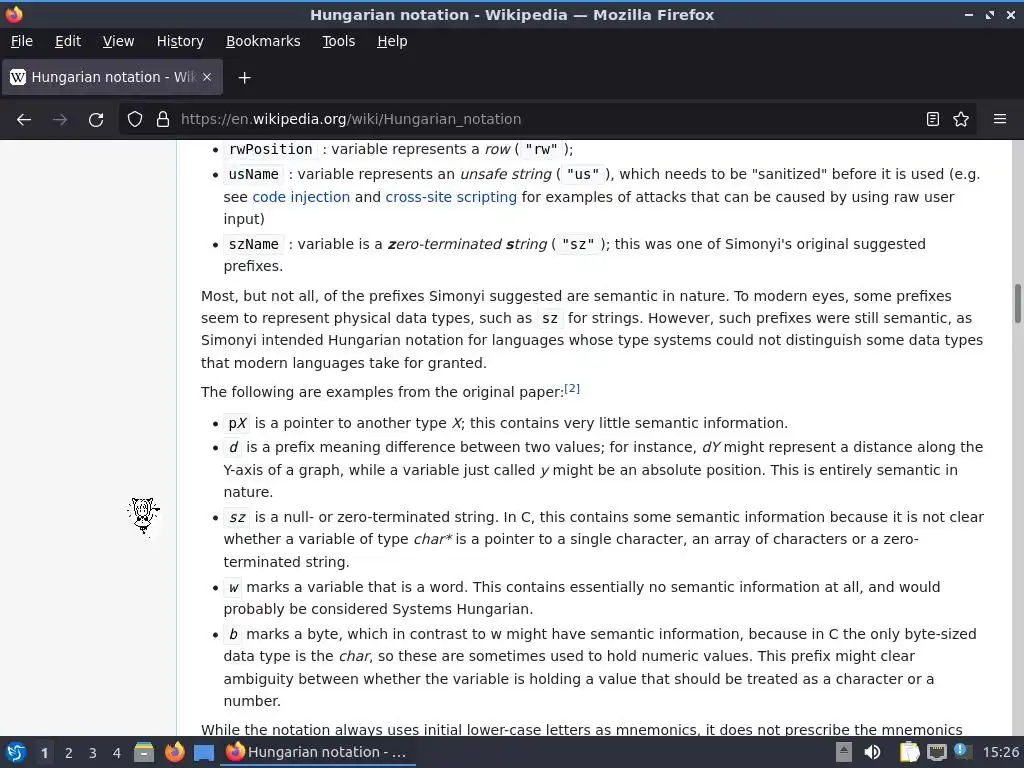Open the volume speaker tray icon
Image resolution: width=1024 pixels, height=768 pixels.
[872, 752]
